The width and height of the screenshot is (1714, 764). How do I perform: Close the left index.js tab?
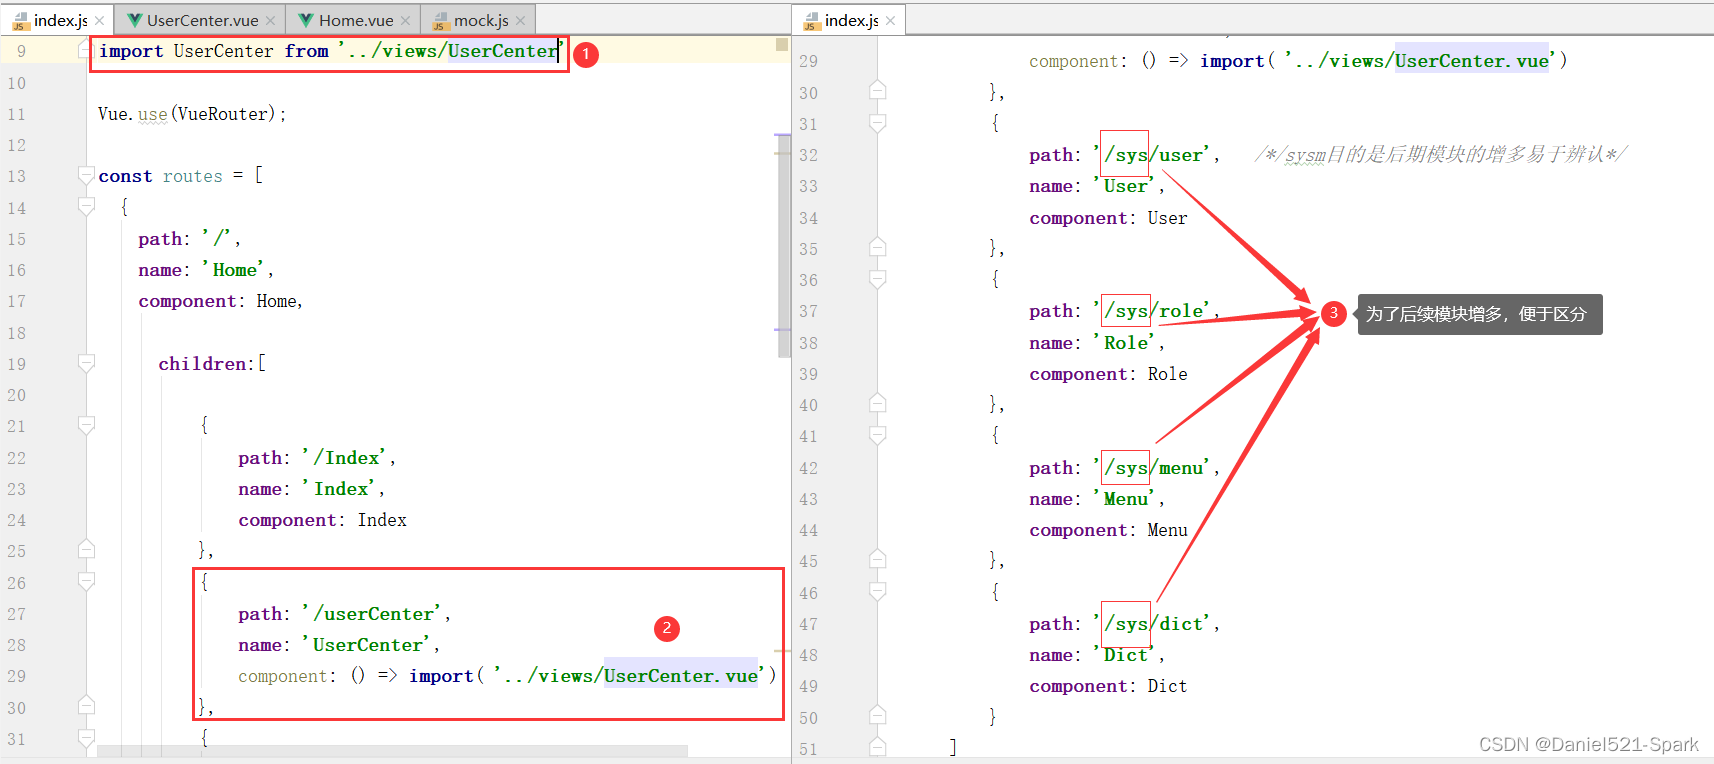coord(100,21)
